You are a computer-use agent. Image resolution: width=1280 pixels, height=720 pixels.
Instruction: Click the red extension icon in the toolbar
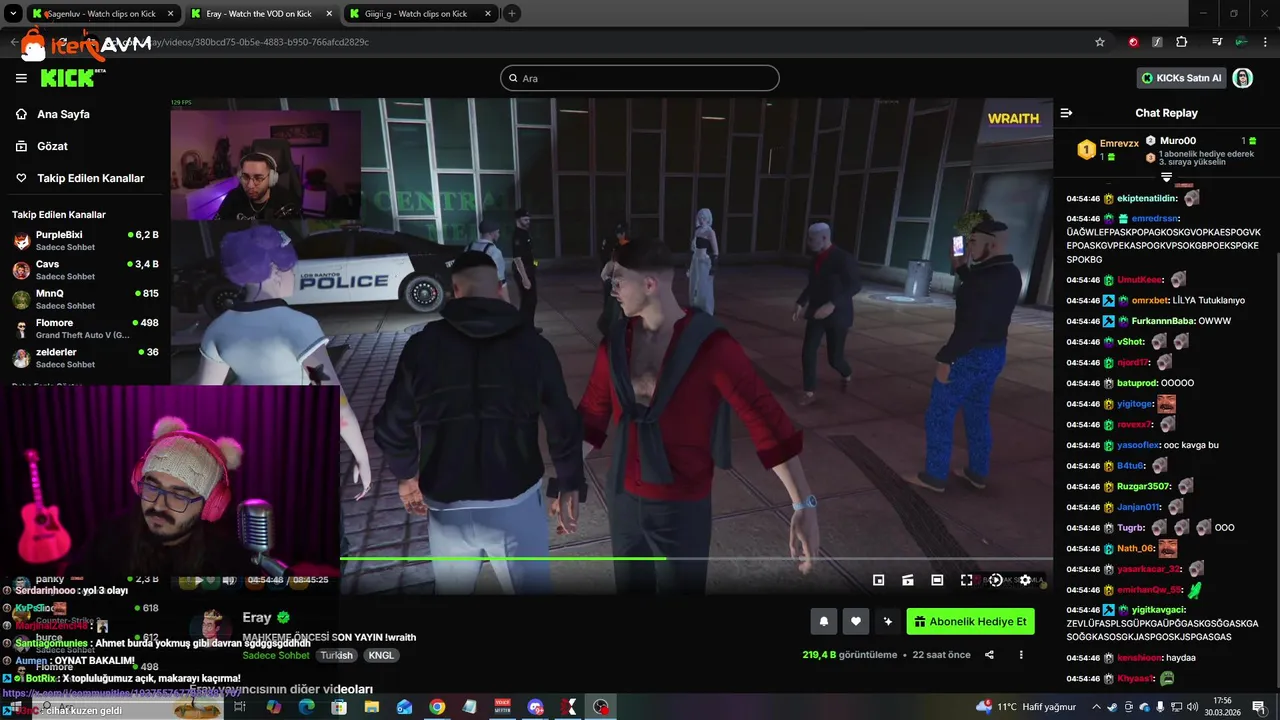point(1133,42)
